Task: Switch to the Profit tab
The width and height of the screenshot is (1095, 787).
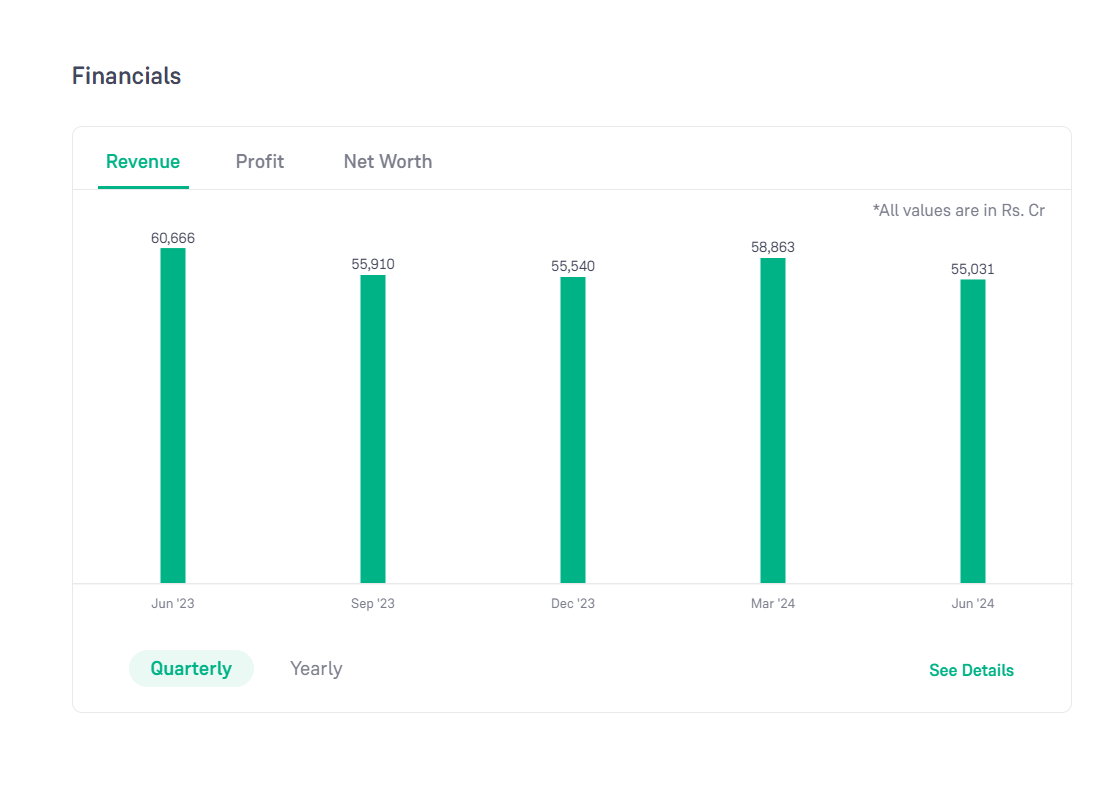Action: tap(260, 162)
